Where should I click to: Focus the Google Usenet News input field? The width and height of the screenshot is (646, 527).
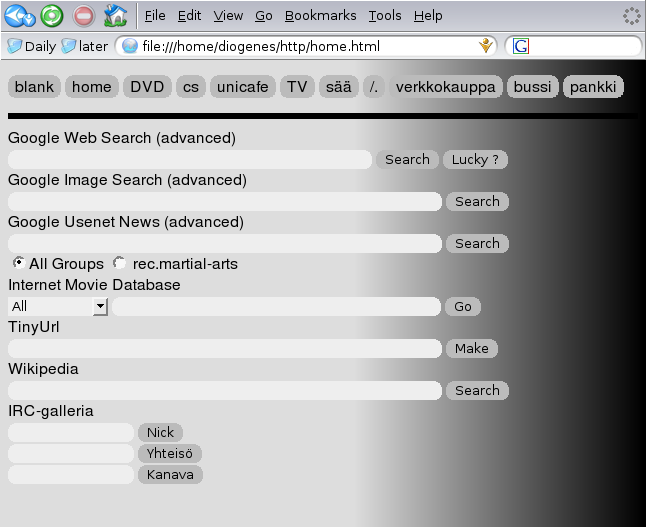point(225,244)
